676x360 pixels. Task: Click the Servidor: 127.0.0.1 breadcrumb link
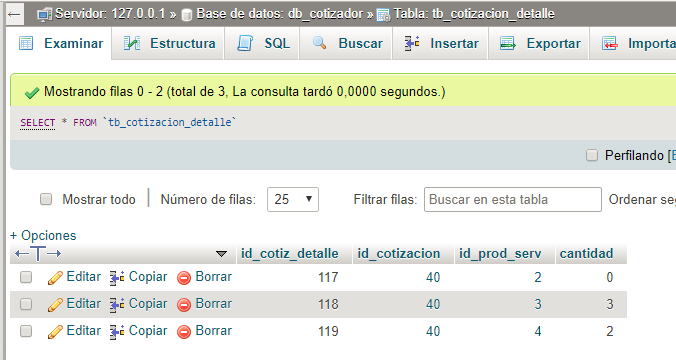(110, 14)
